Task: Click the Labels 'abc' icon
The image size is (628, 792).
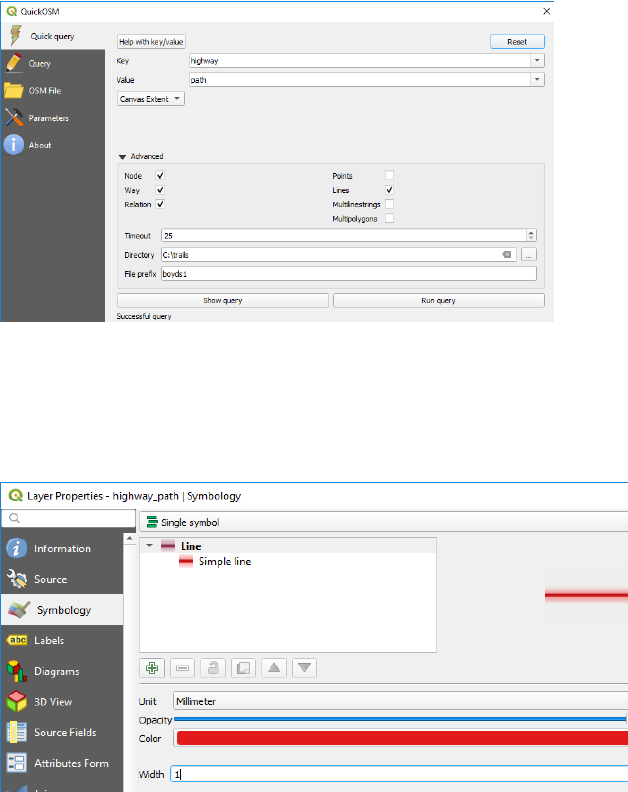Action: pos(17,640)
